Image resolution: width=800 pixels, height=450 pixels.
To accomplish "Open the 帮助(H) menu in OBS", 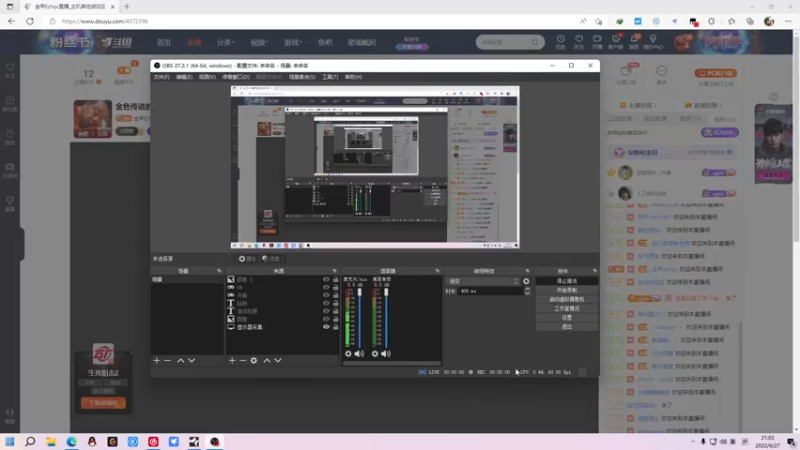I will 353,77.
